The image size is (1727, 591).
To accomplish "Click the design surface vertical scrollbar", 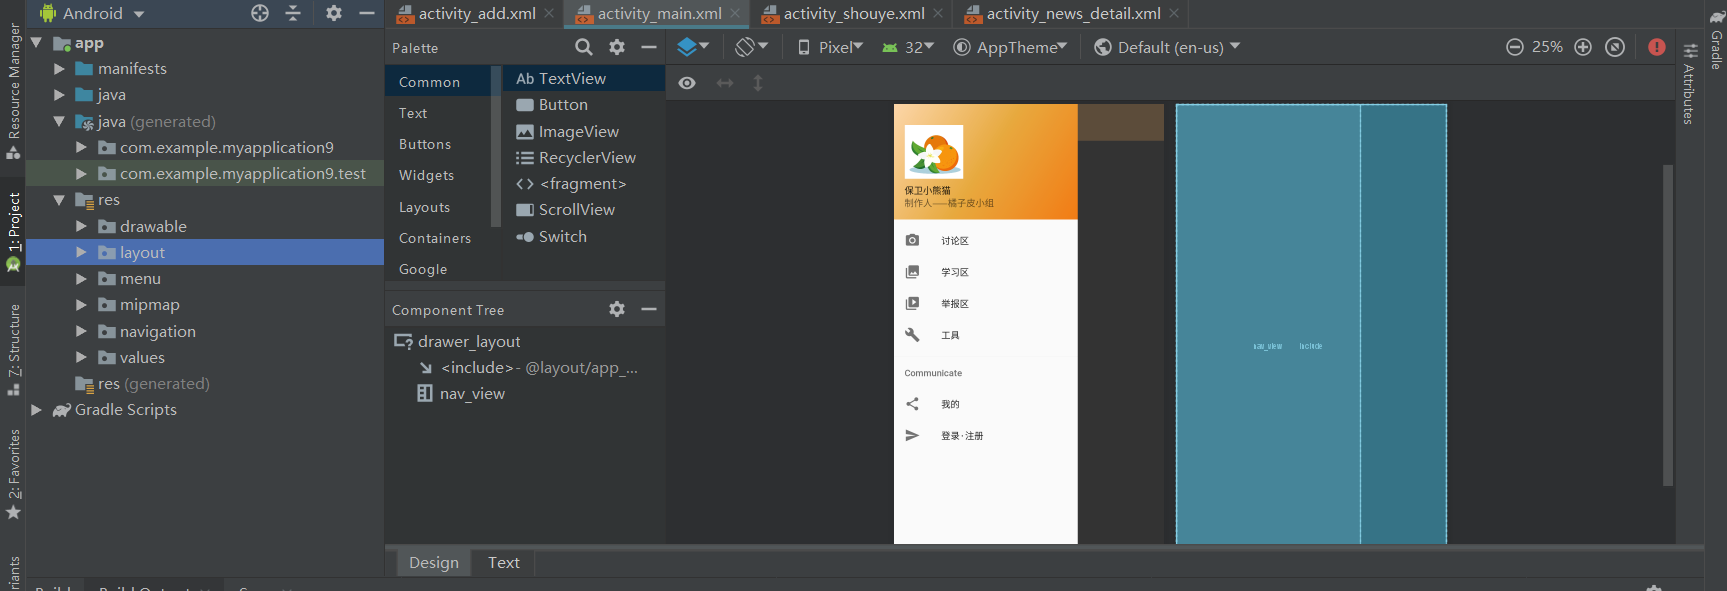I will click(x=1668, y=325).
